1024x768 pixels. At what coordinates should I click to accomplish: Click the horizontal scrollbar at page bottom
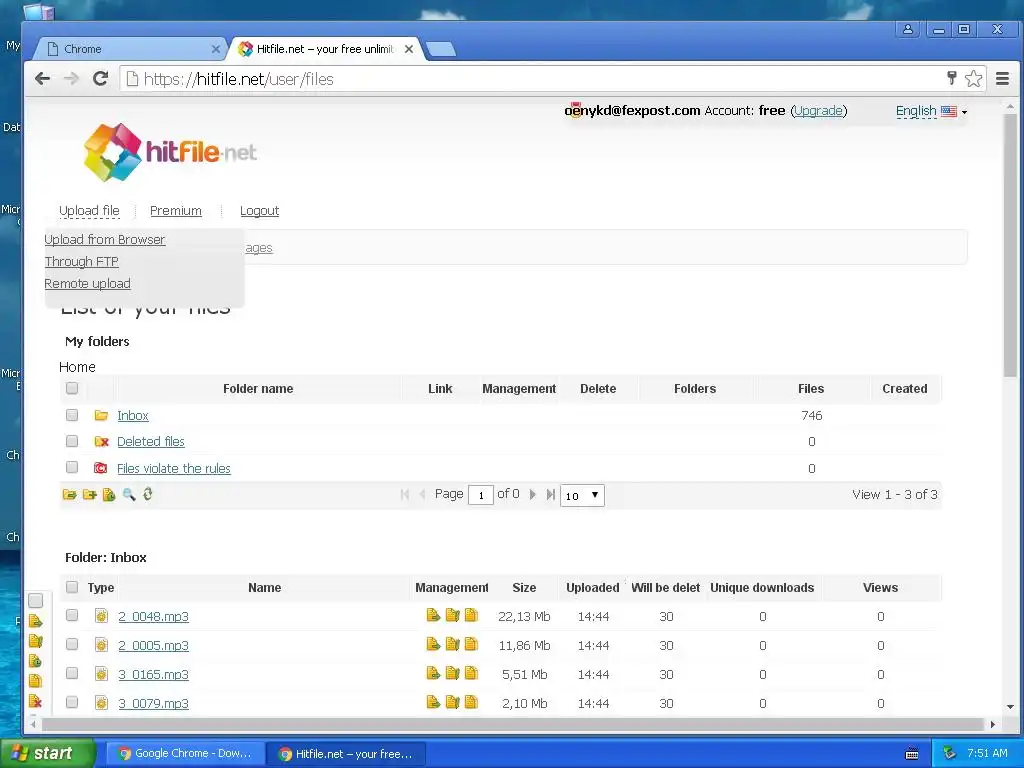[x=513, y=724]
